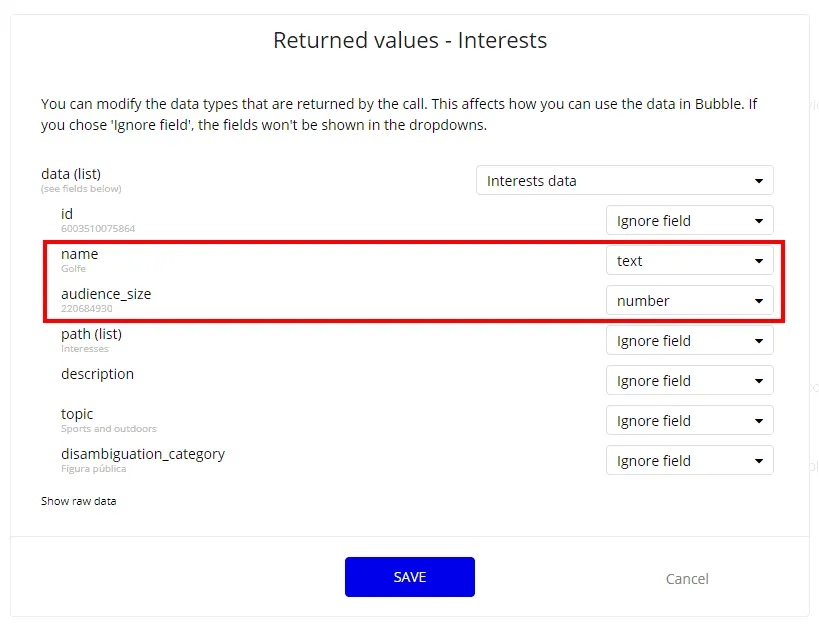Screen dimensions: 819x630
Task: Open the disambiguation_category type dropdown
Action: (689, 461)
